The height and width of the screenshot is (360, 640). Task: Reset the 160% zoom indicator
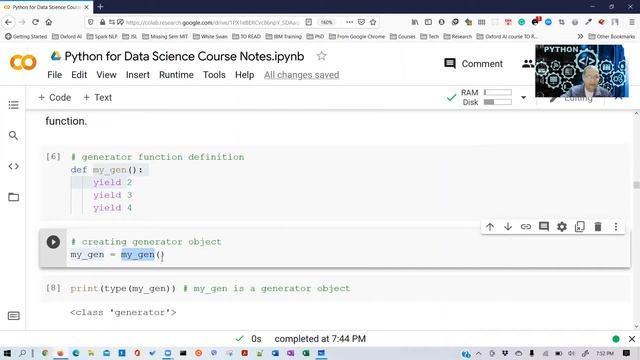coord(327,22)
